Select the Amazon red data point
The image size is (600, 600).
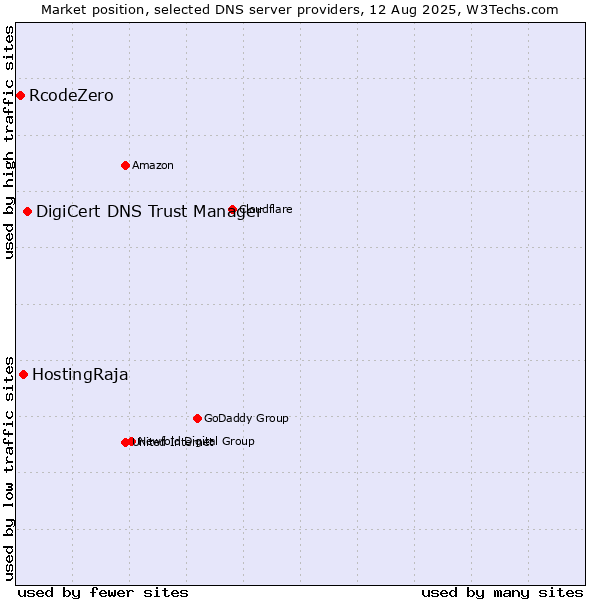pos(125,166)
